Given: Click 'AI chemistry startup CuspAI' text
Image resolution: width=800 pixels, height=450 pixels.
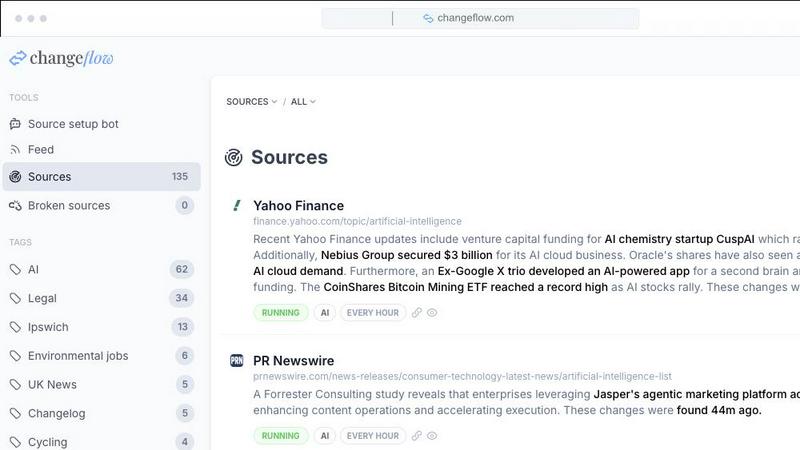Looking at the screenshot, I should 679,239.
